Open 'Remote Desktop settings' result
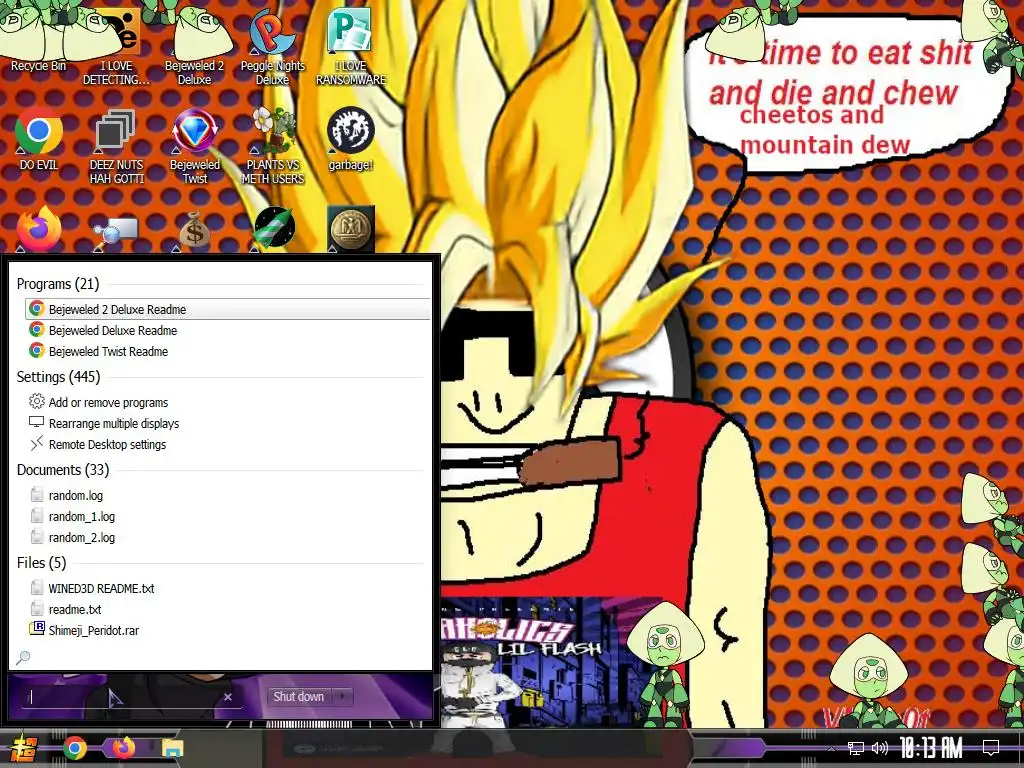Image resolution: width=1024 pixels, height=768 pixels. (x=228, y=444)
